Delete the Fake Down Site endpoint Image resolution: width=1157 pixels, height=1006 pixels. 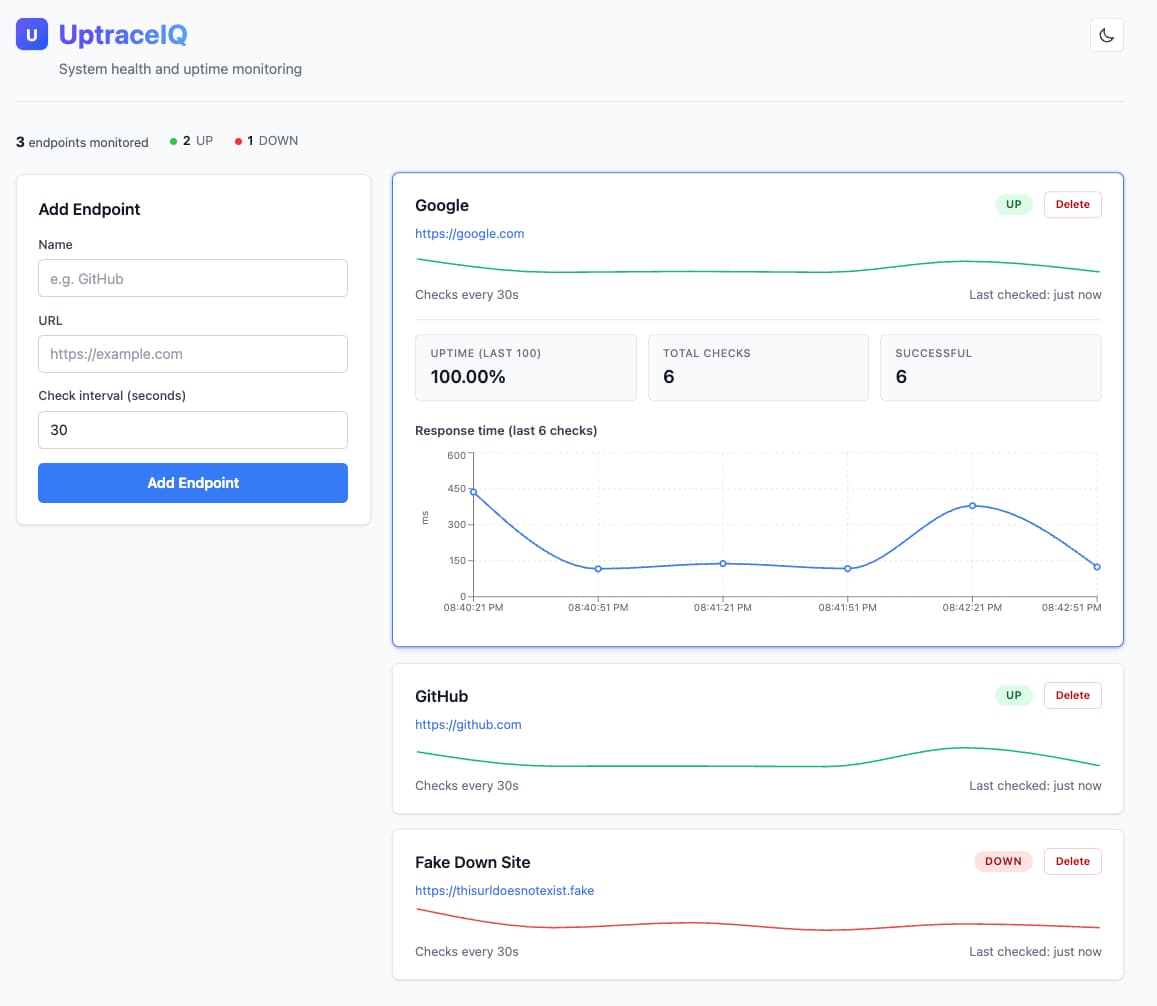pos(1072,861)
